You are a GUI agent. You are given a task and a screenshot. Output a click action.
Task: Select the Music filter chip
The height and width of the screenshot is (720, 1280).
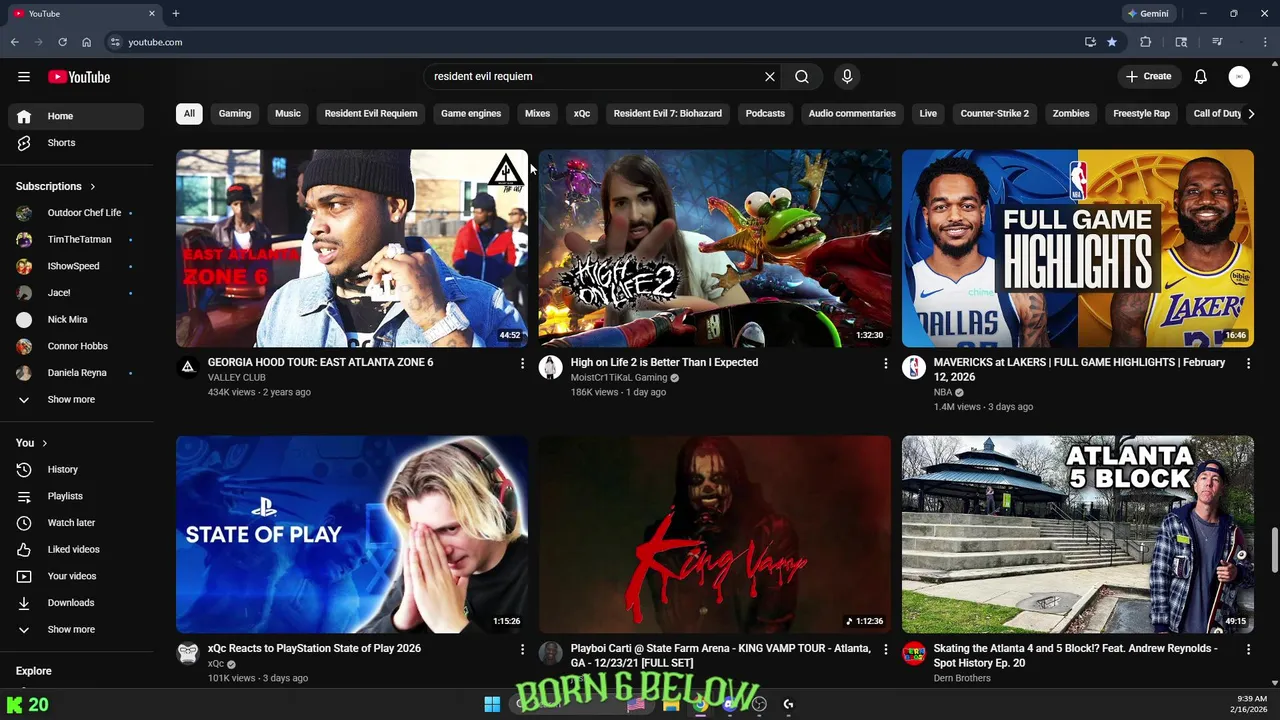coord(288,114)
